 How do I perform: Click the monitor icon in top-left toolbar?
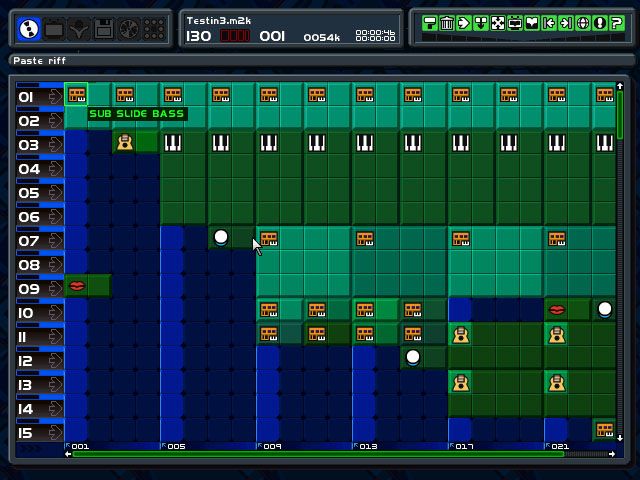tap(54, 29)
